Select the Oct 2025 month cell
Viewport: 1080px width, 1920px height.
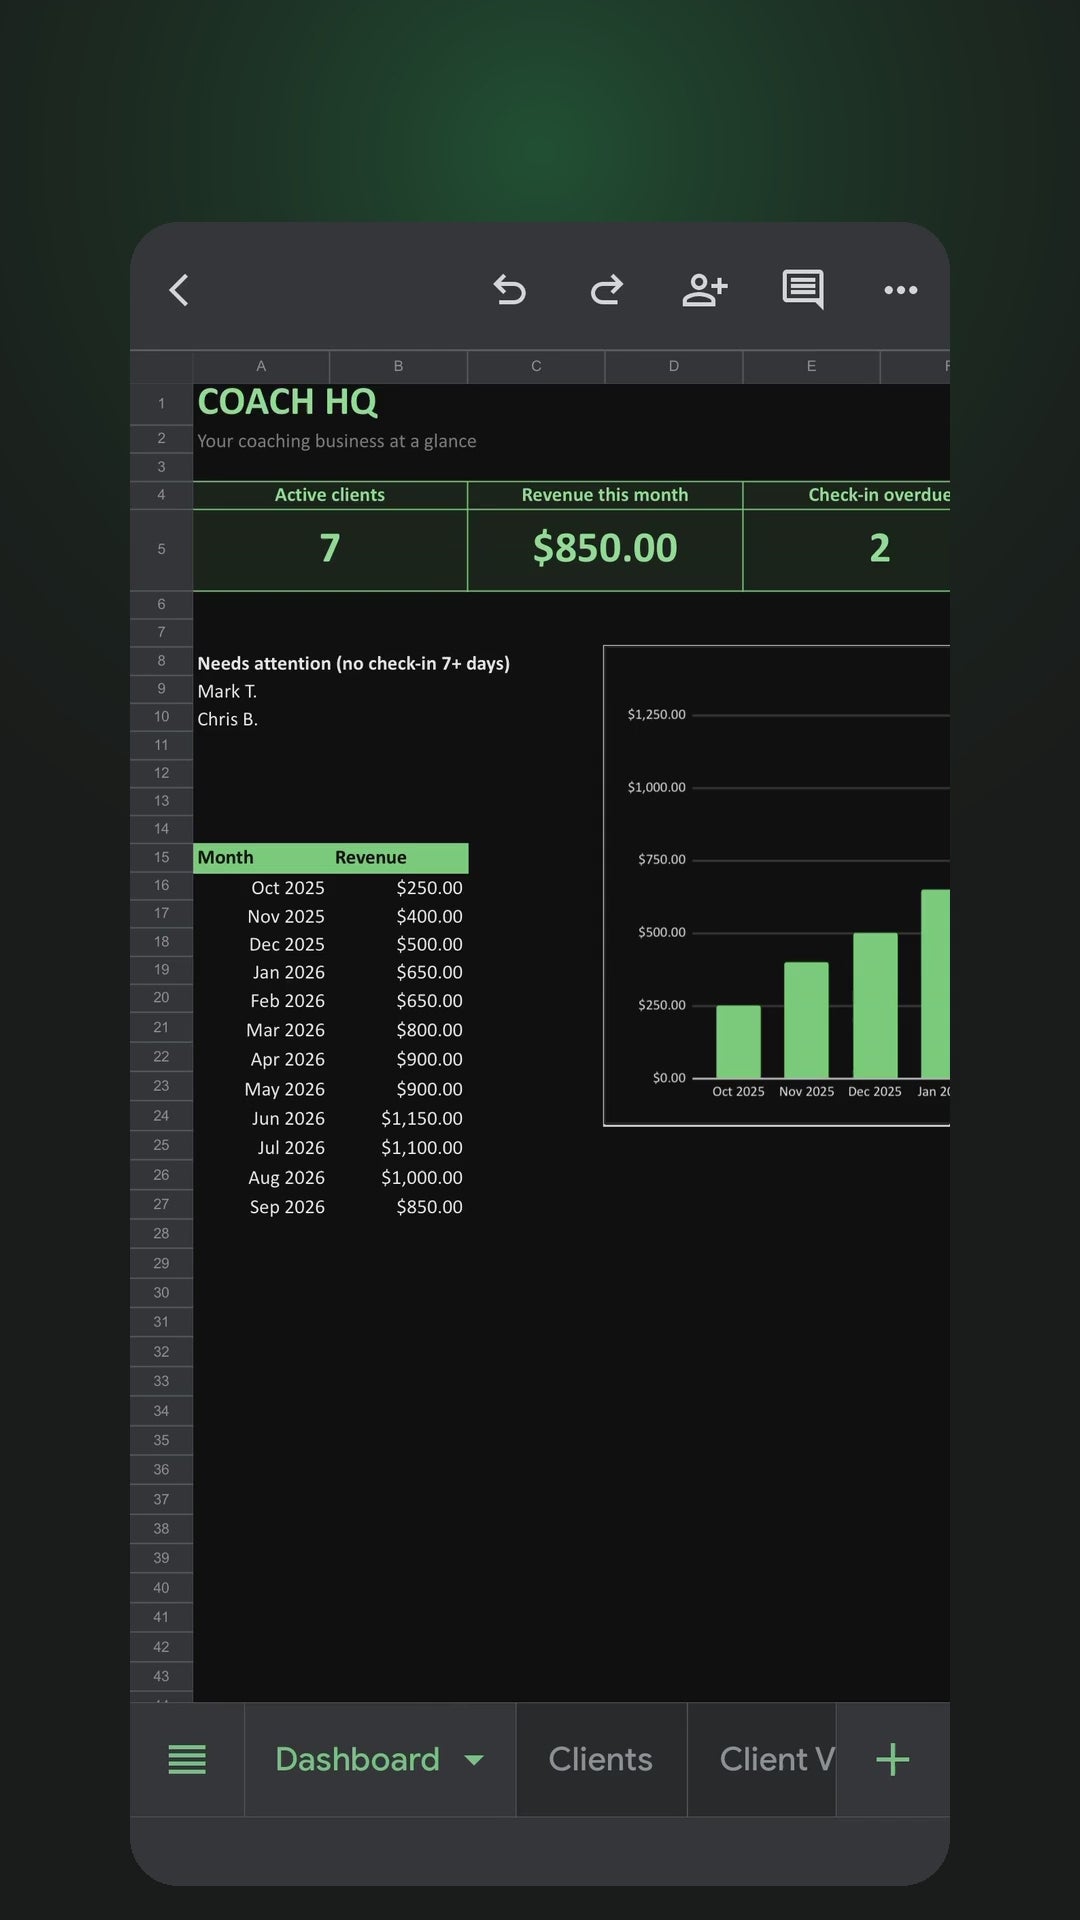[x=261, y=888]
